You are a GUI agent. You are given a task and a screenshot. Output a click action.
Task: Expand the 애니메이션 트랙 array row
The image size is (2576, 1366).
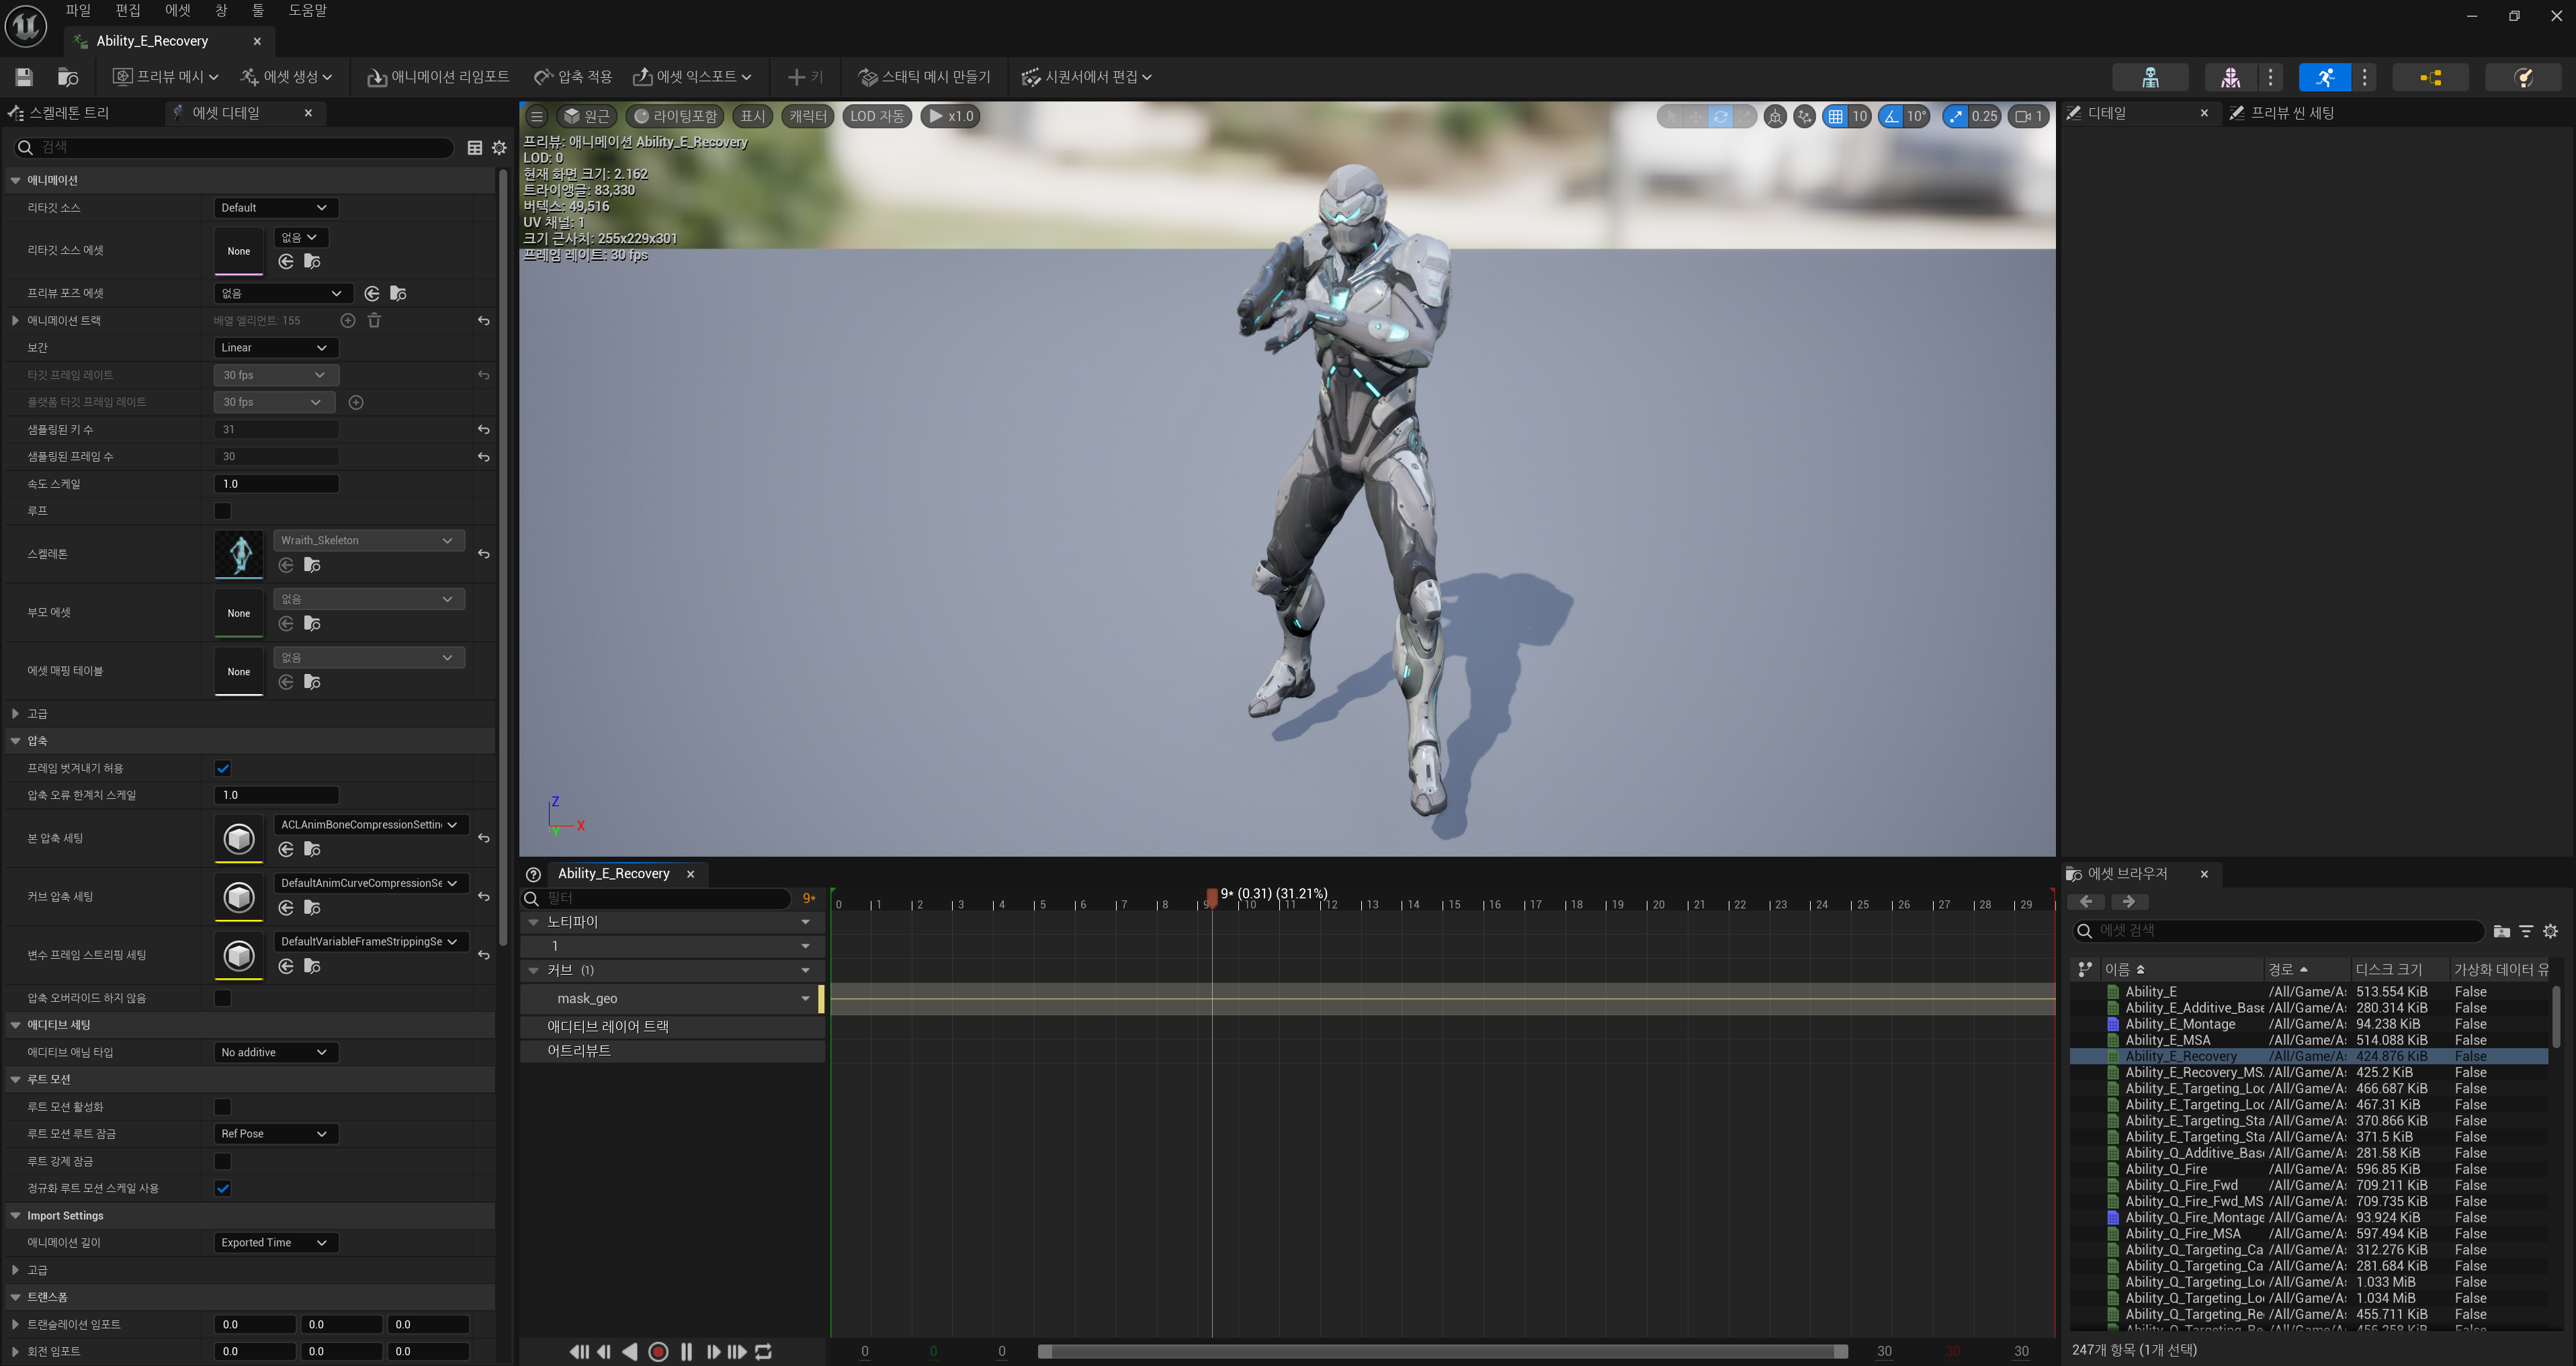click(15, 320)
